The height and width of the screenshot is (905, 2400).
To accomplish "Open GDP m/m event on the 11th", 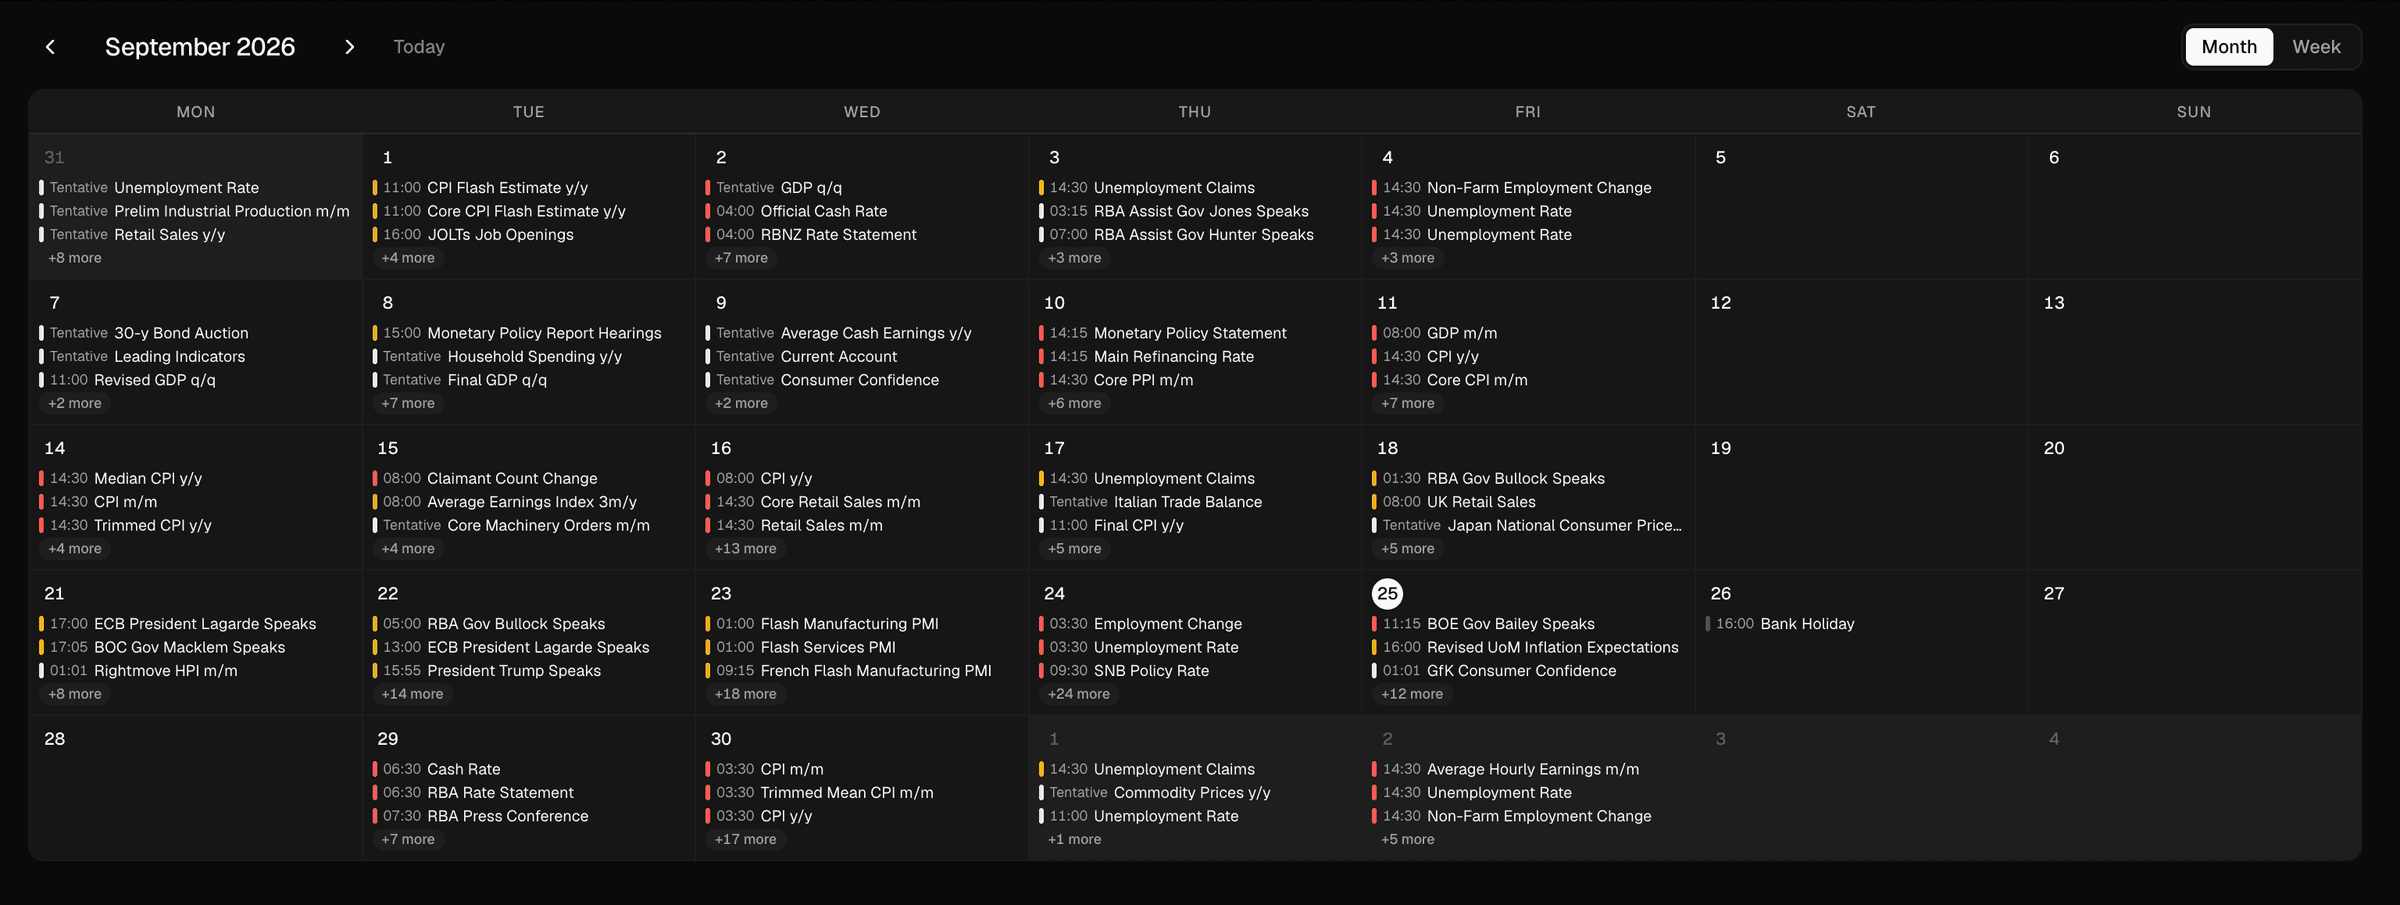I will click(x=1527, y=333).
